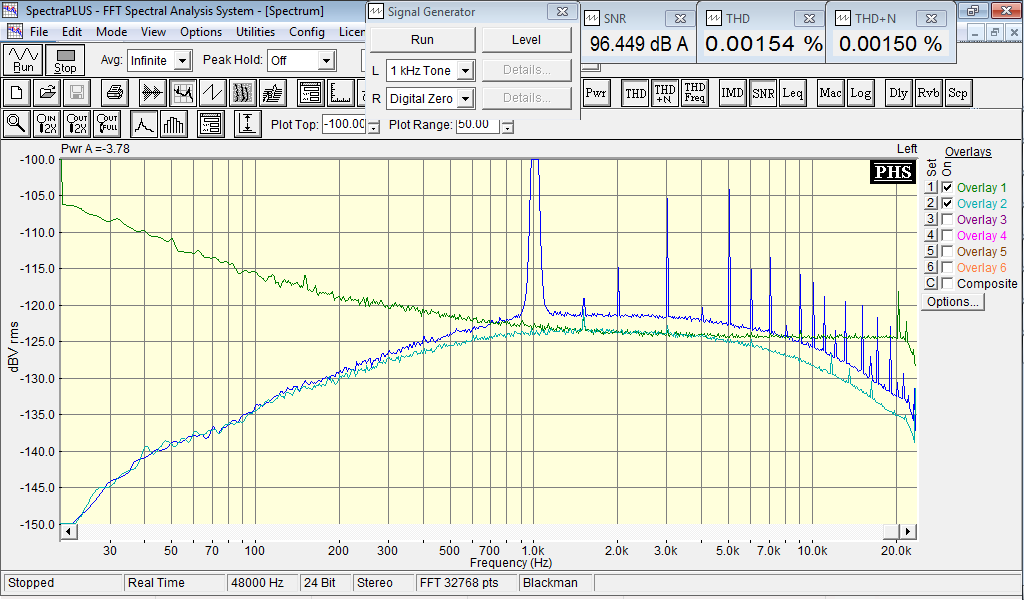Screen dimensions: 1024x600
Task: Open the Scp scope button
Action: (x=958, y=93)
